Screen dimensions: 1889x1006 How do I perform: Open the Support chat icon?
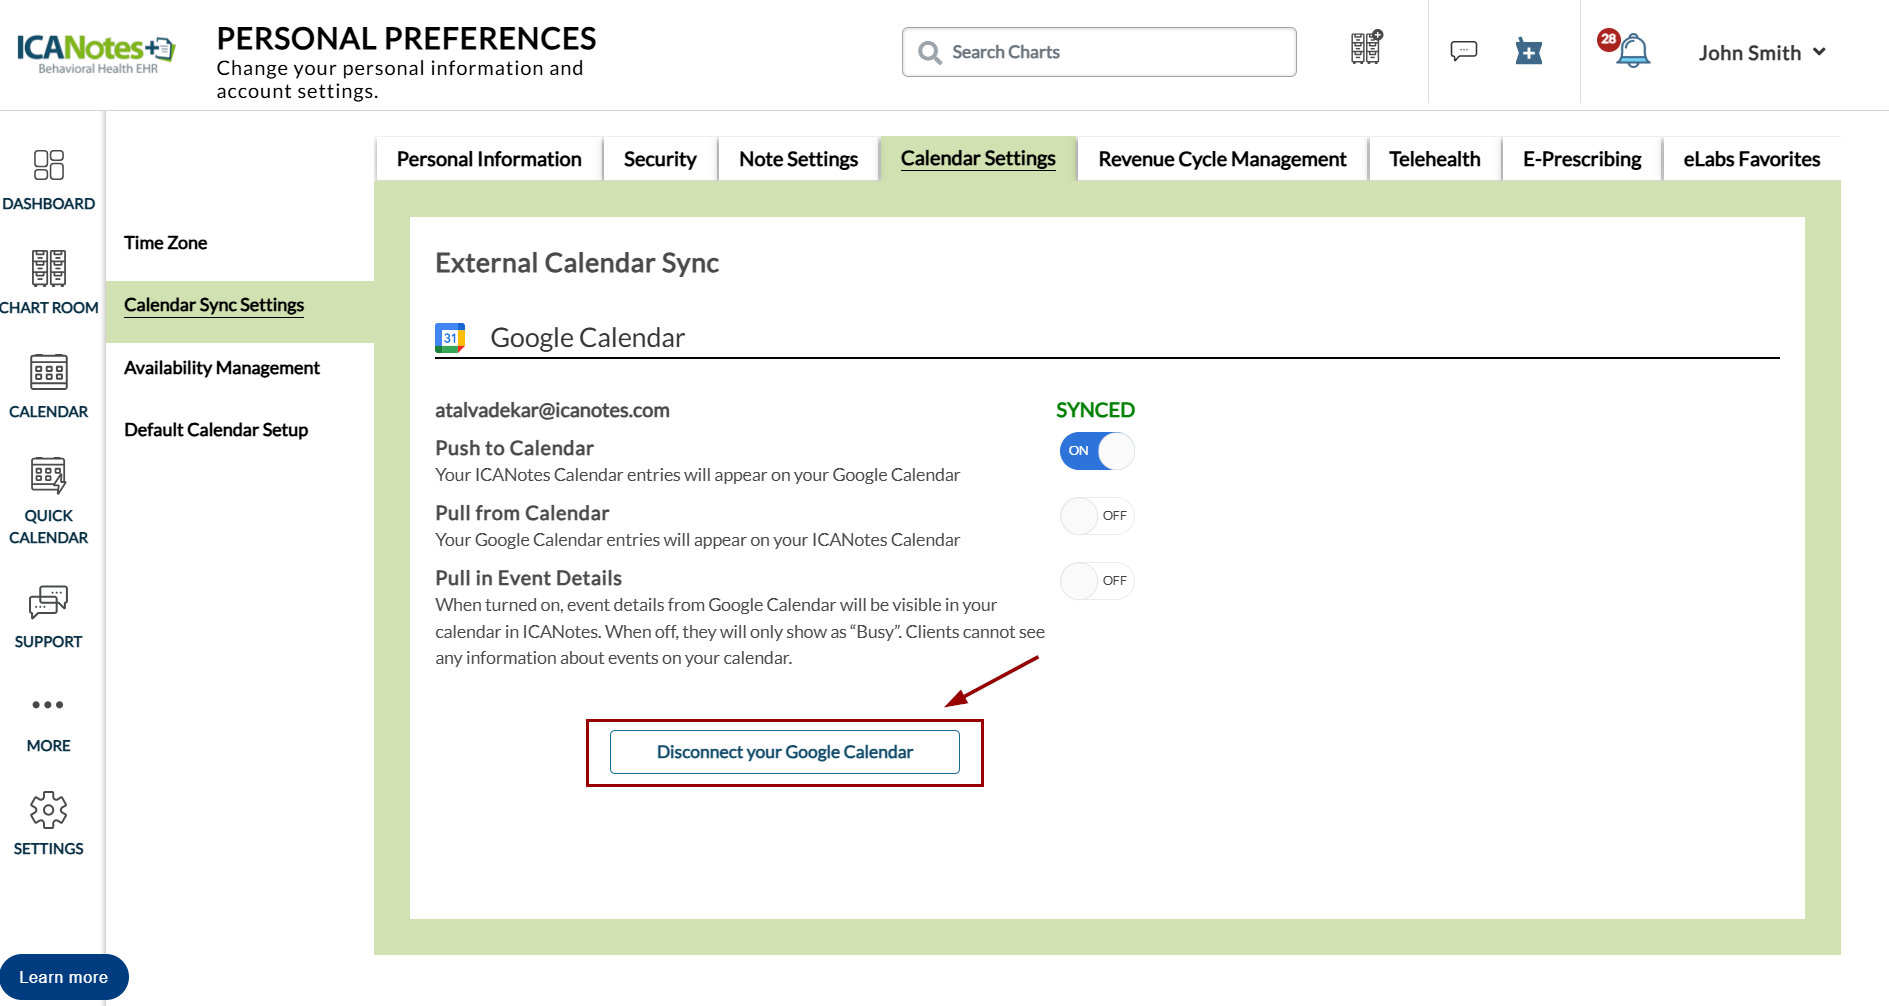49,602
